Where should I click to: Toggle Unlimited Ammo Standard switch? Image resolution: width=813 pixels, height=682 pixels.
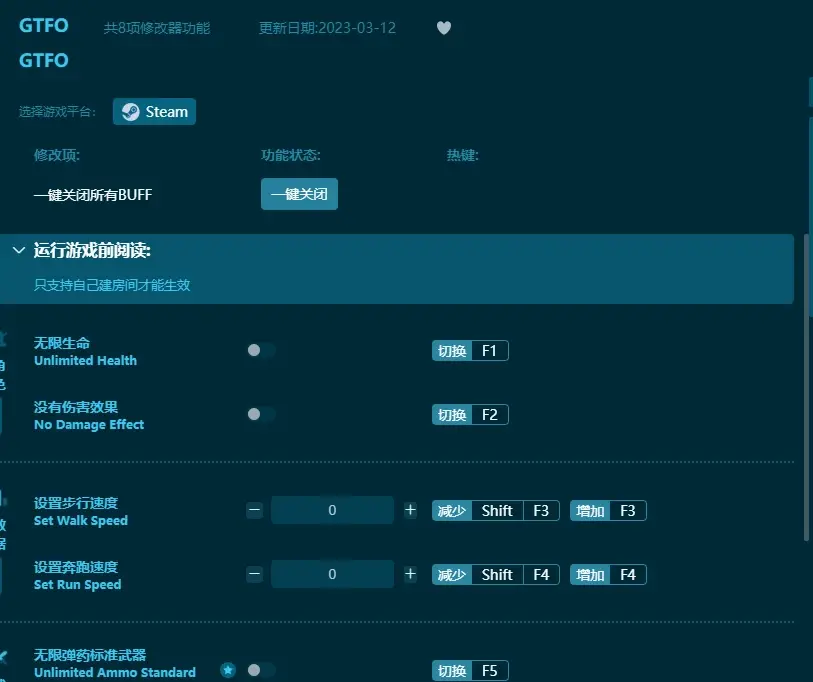[261, 670]
